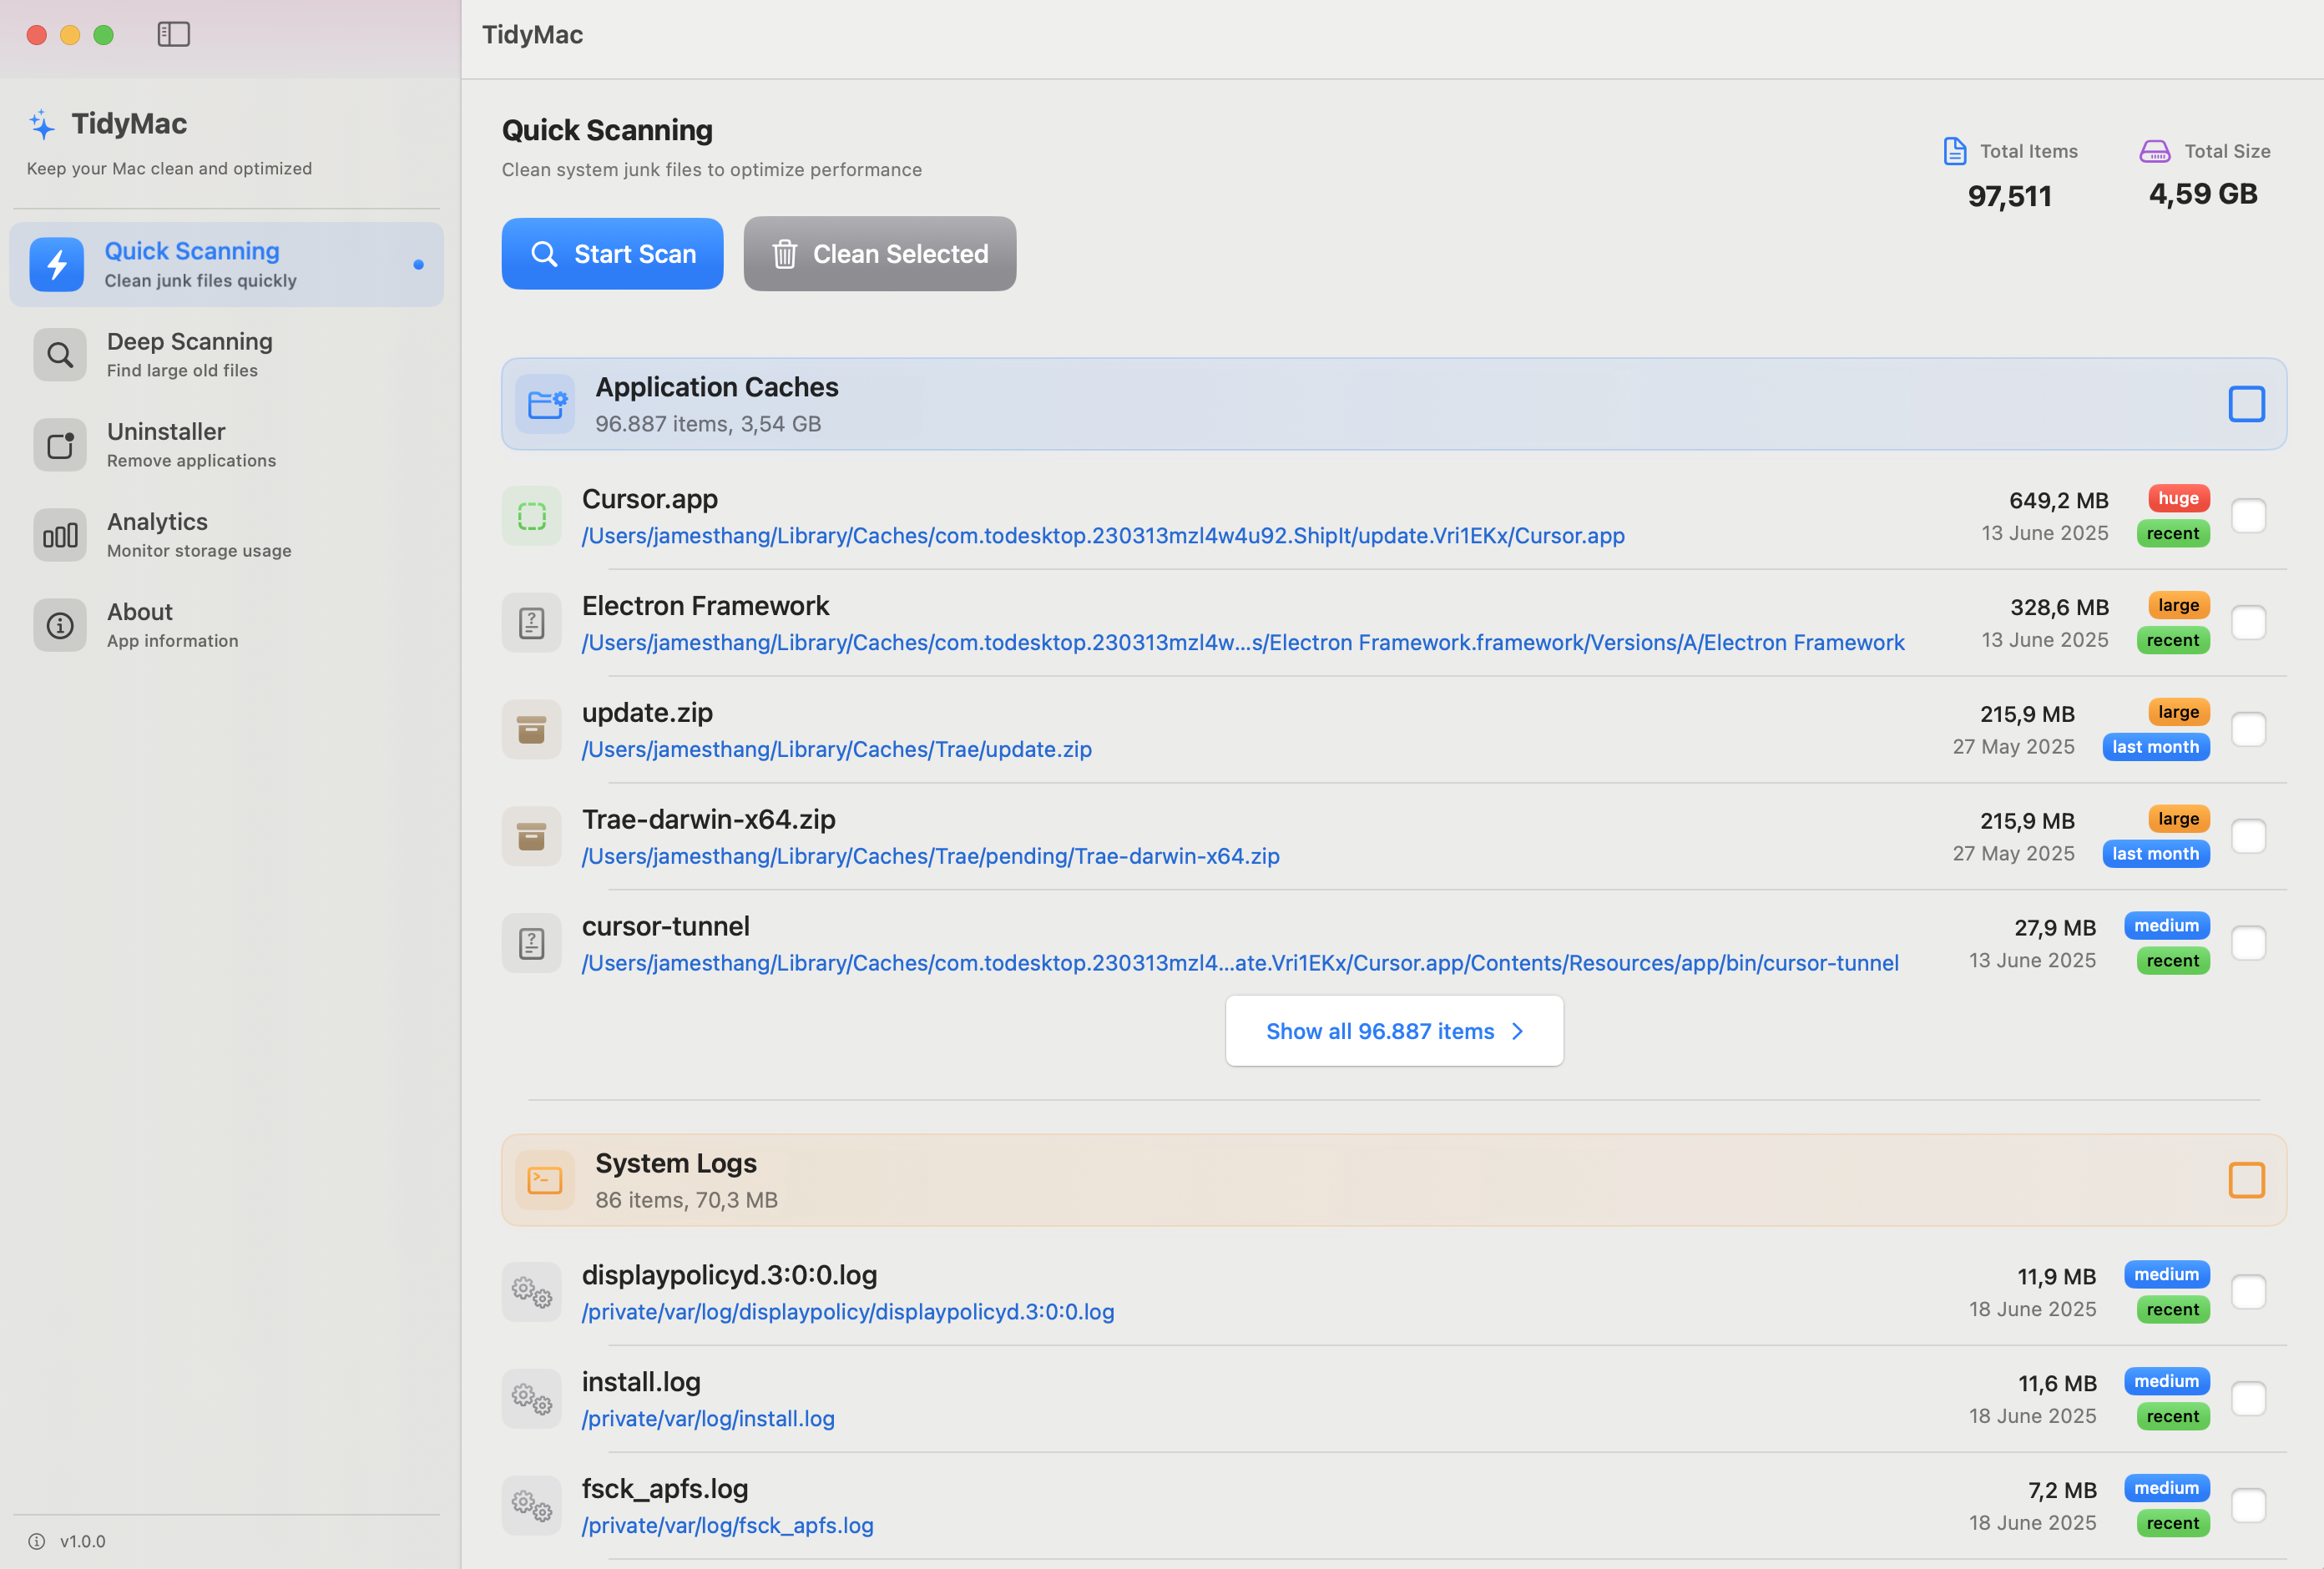The image size is (2324, 1569).
Task: Open the Analytics bar chart icon
Action: pos(60,535)
